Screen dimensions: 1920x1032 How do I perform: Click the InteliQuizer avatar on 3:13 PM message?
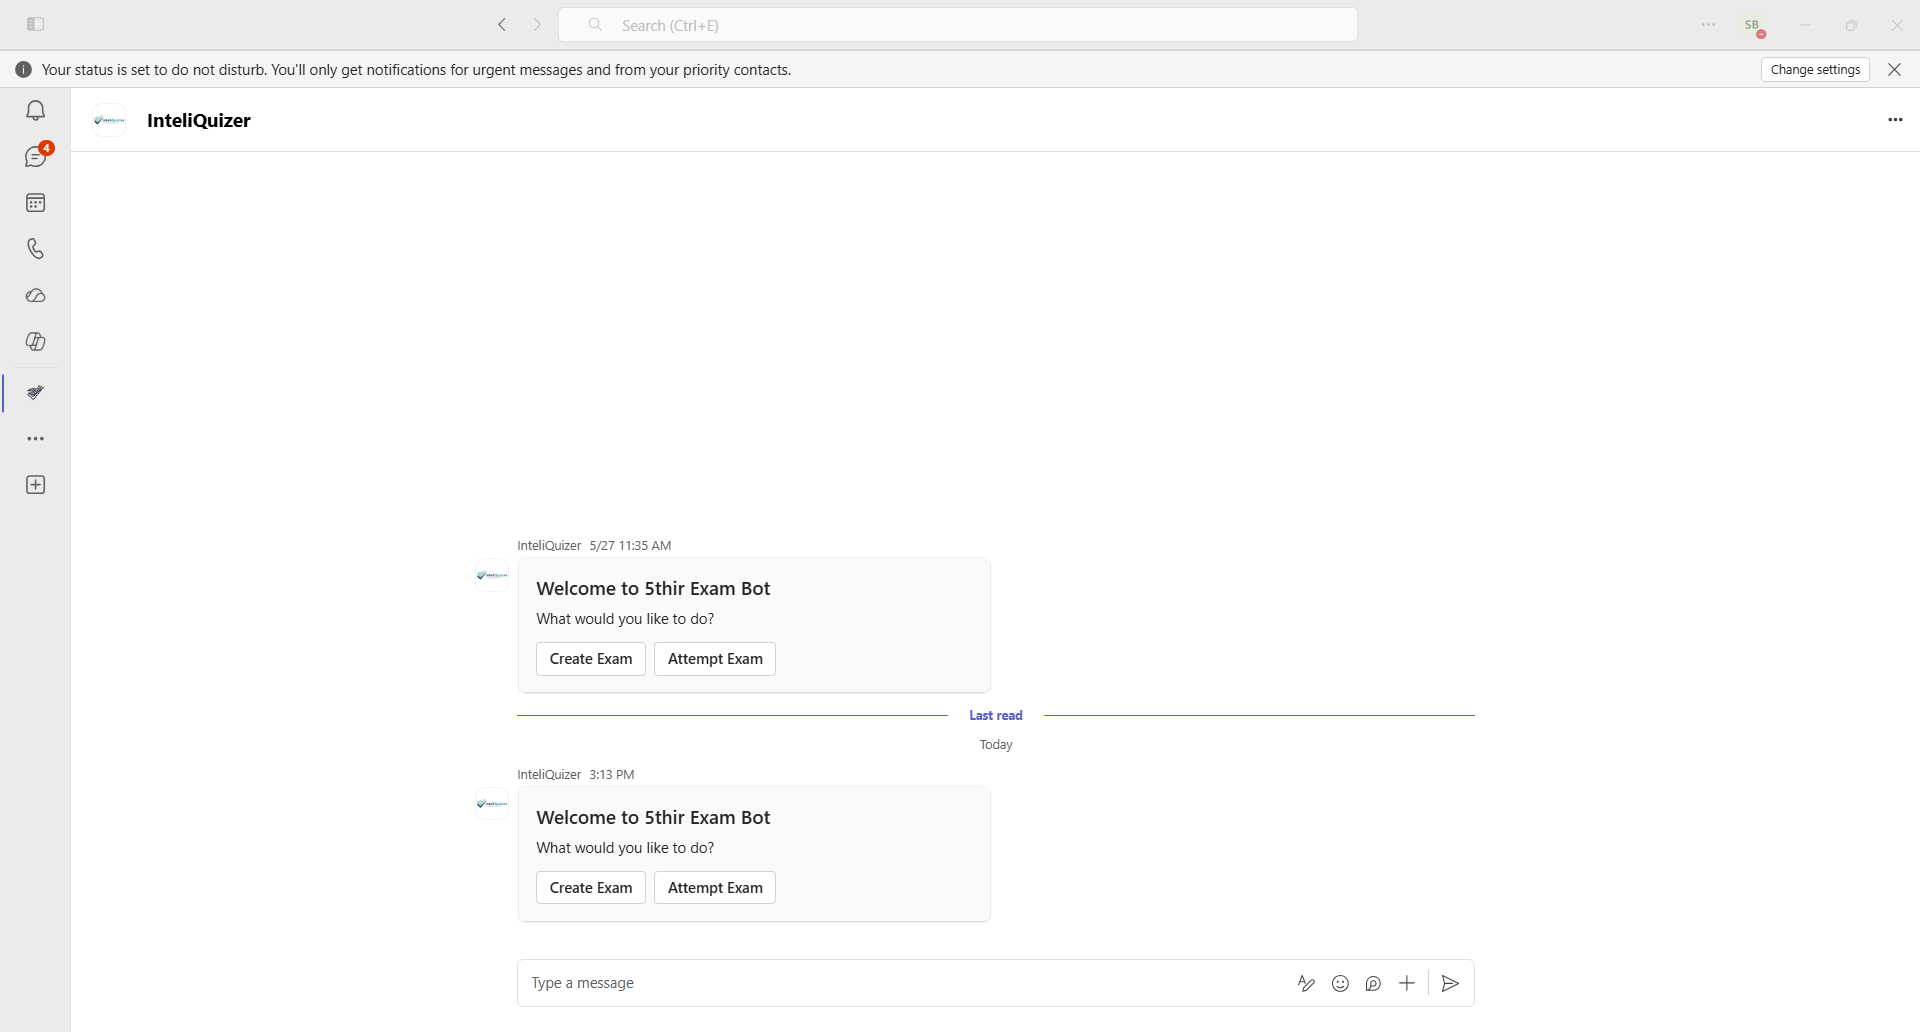(x=492, y=804)
